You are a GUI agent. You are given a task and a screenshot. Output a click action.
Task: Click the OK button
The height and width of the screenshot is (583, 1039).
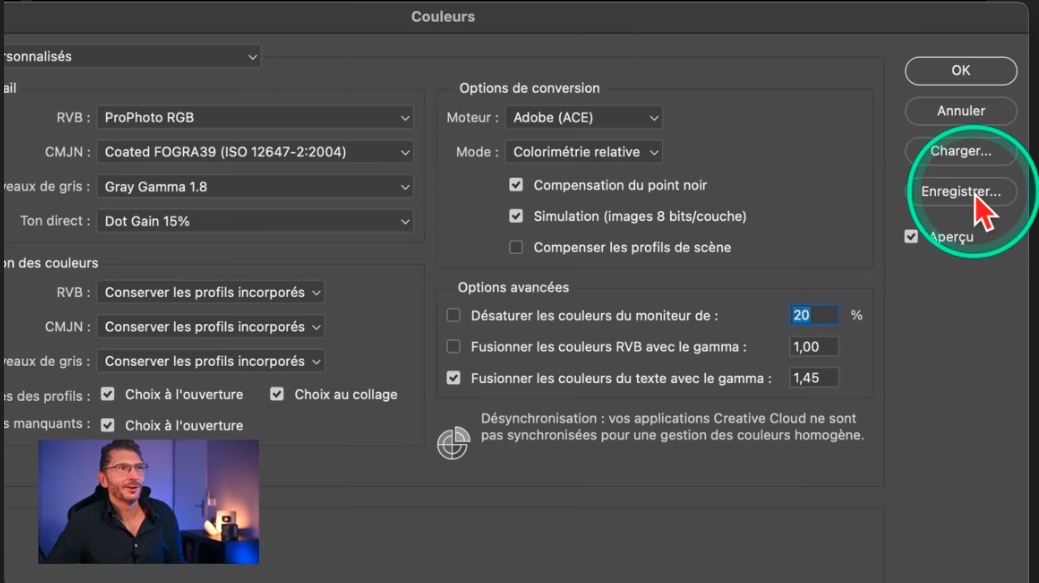(x=960, y=71)
